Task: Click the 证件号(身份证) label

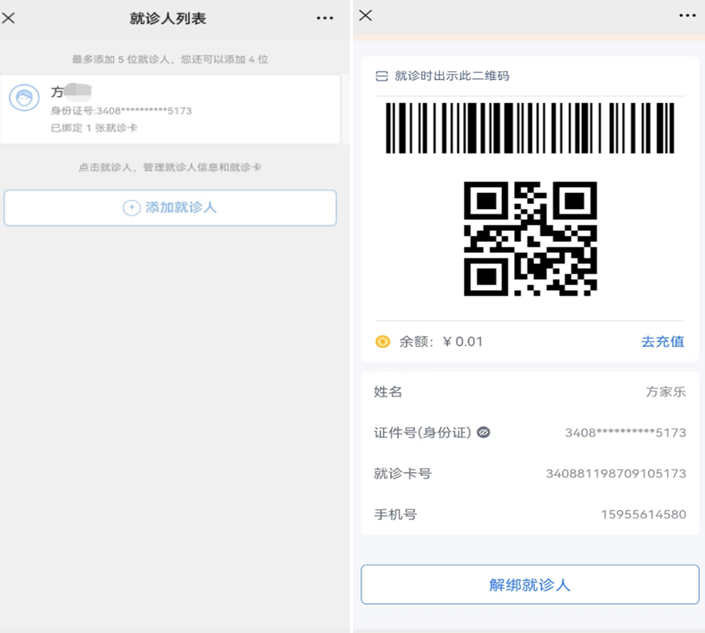Action: 423,432
